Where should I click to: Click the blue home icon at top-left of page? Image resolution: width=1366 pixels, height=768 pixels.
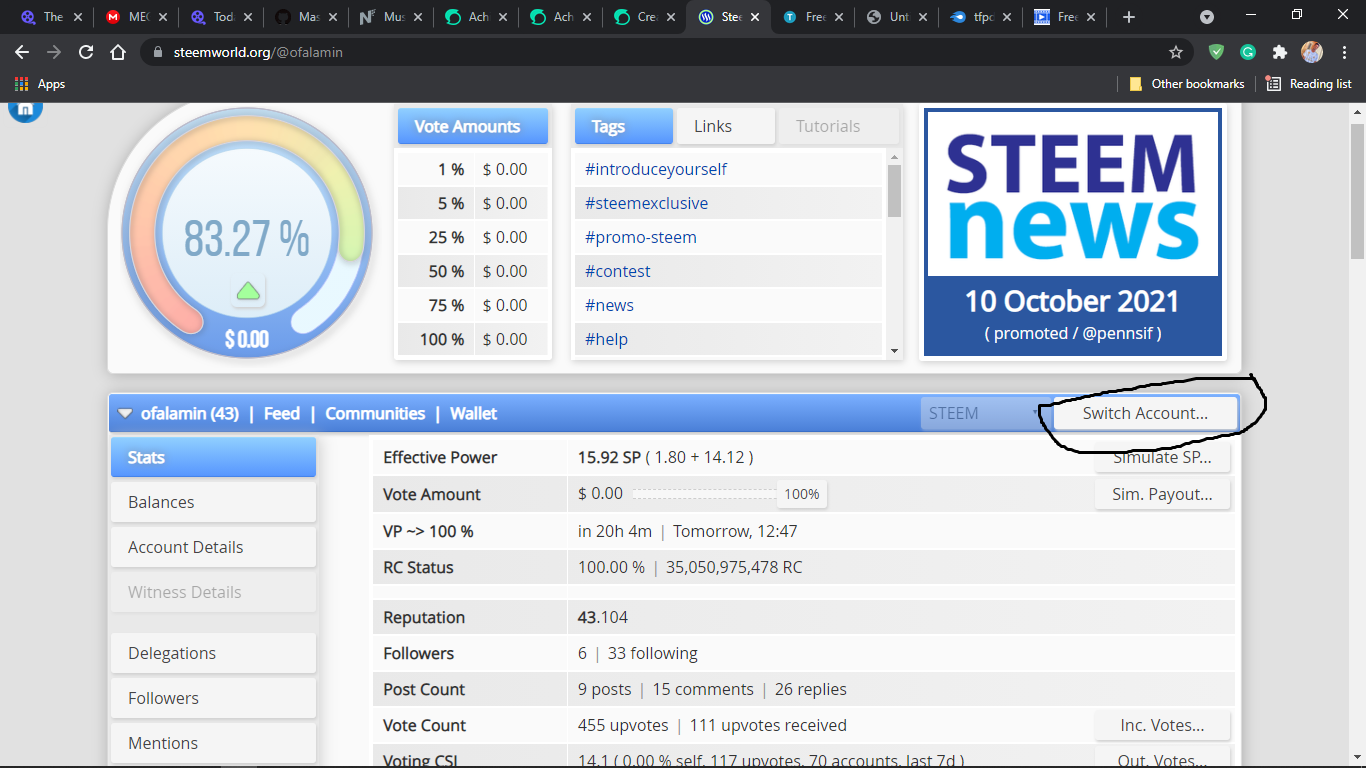coord(25,108)
